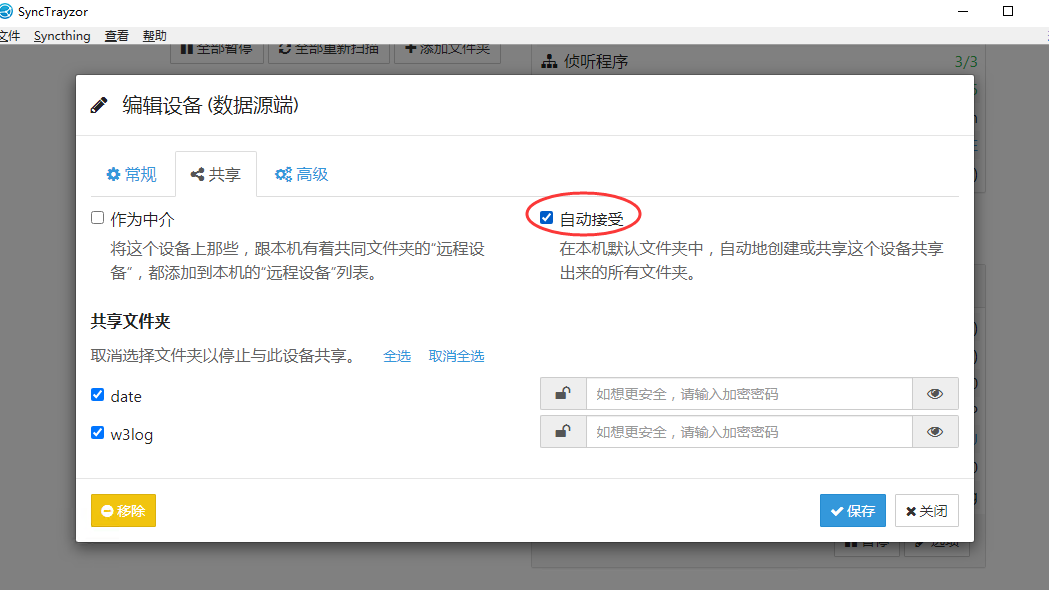This screenshot has height=590, width=1049.
Task: Show password using eye icon for date
Action: point(935,394)
